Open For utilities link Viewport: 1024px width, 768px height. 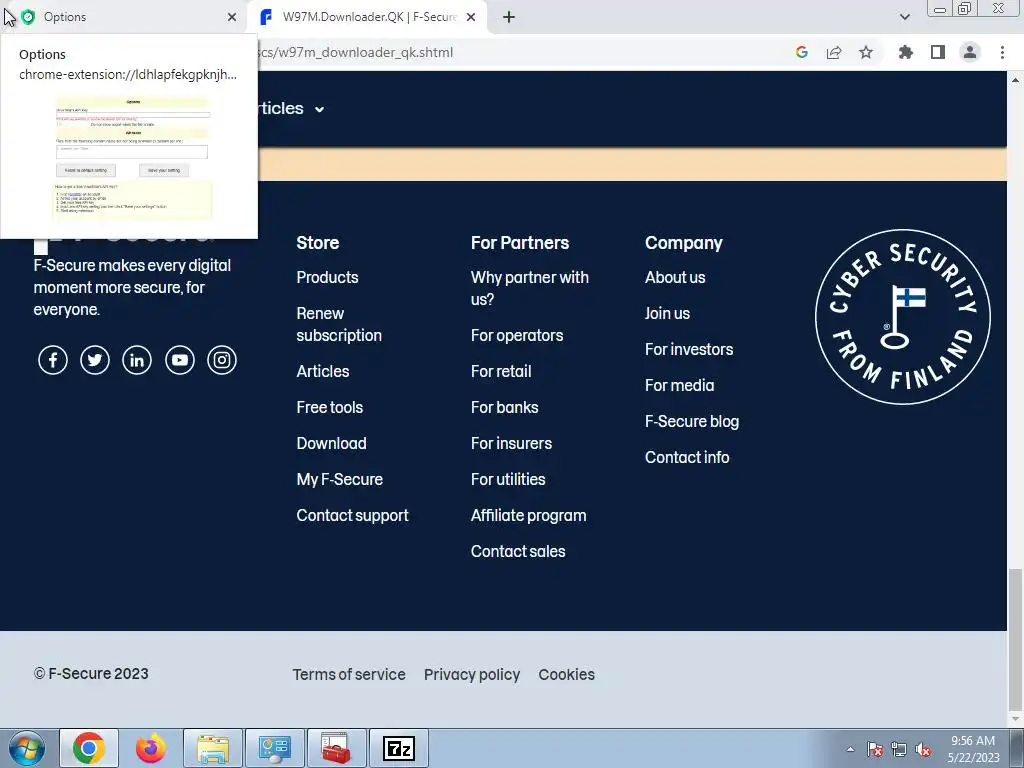point(508,479)
